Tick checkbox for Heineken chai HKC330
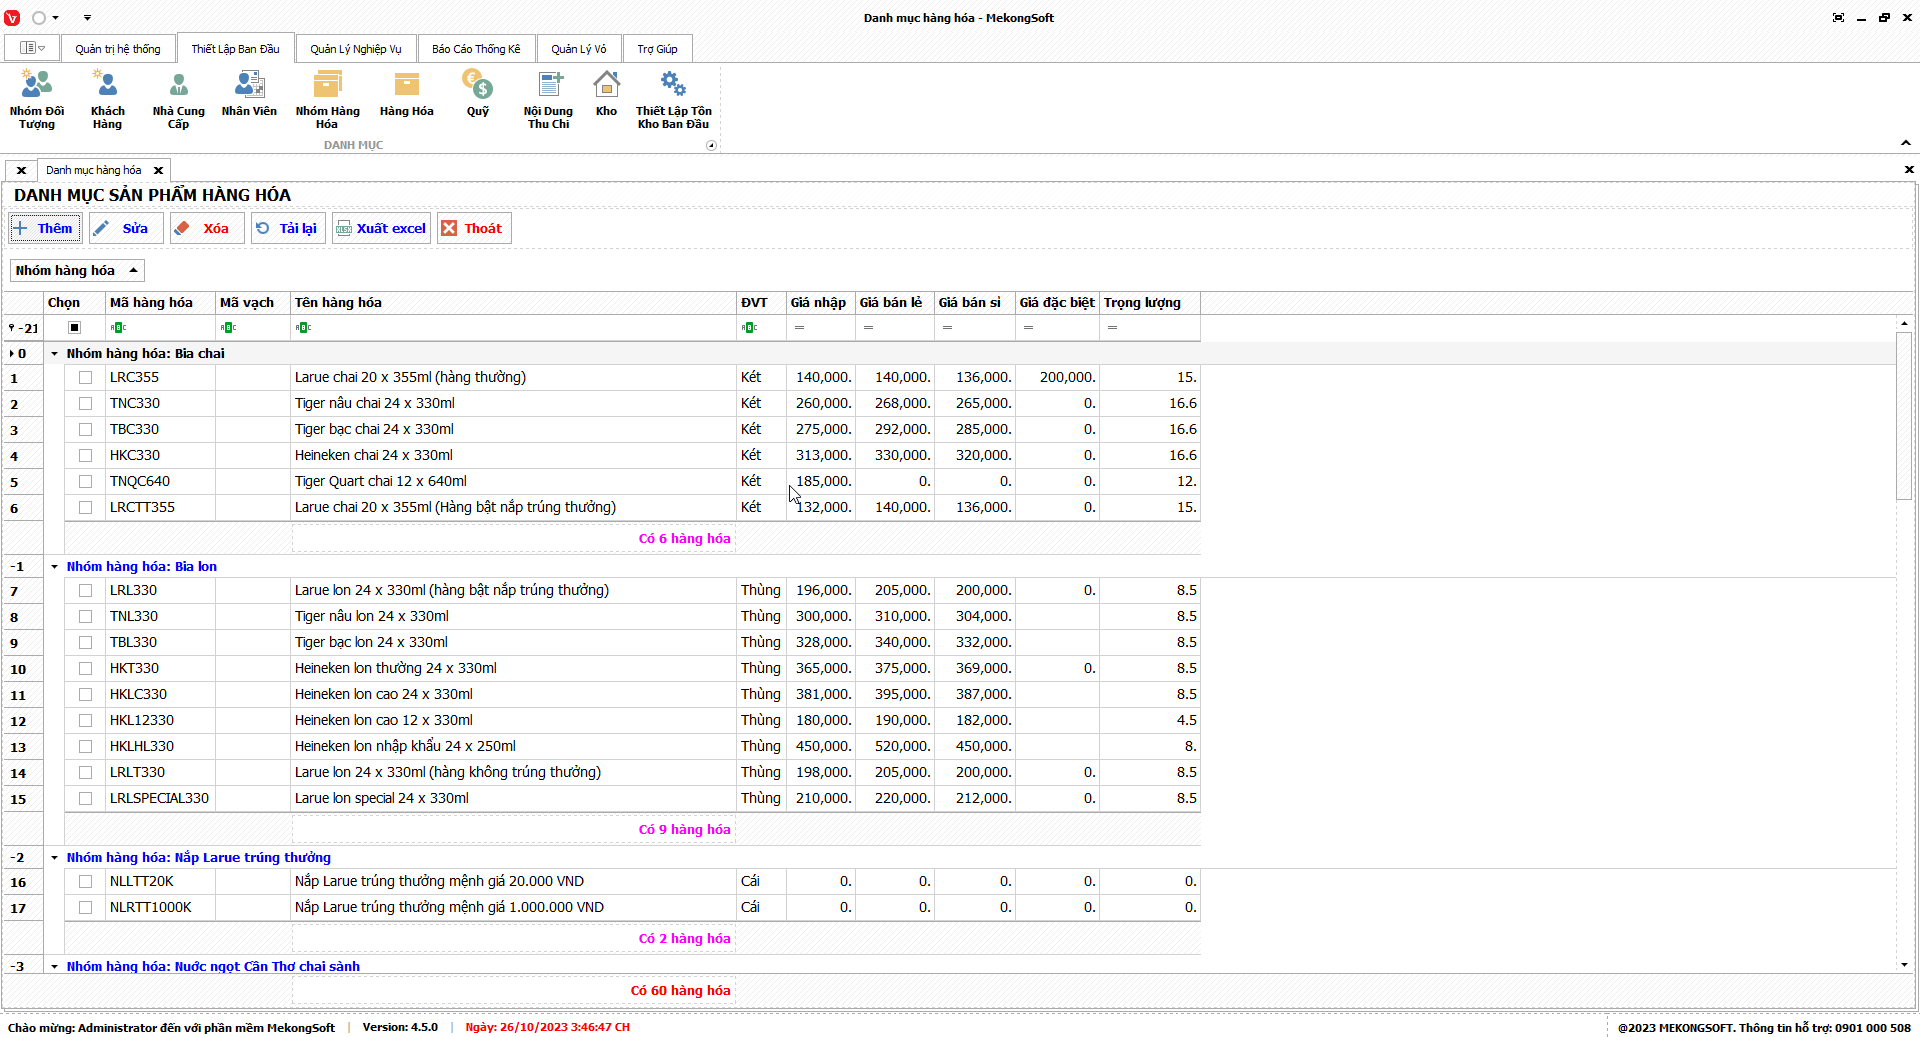Image resolution: width=1920 pixels, height=1037 pixels. coord(85,456)
